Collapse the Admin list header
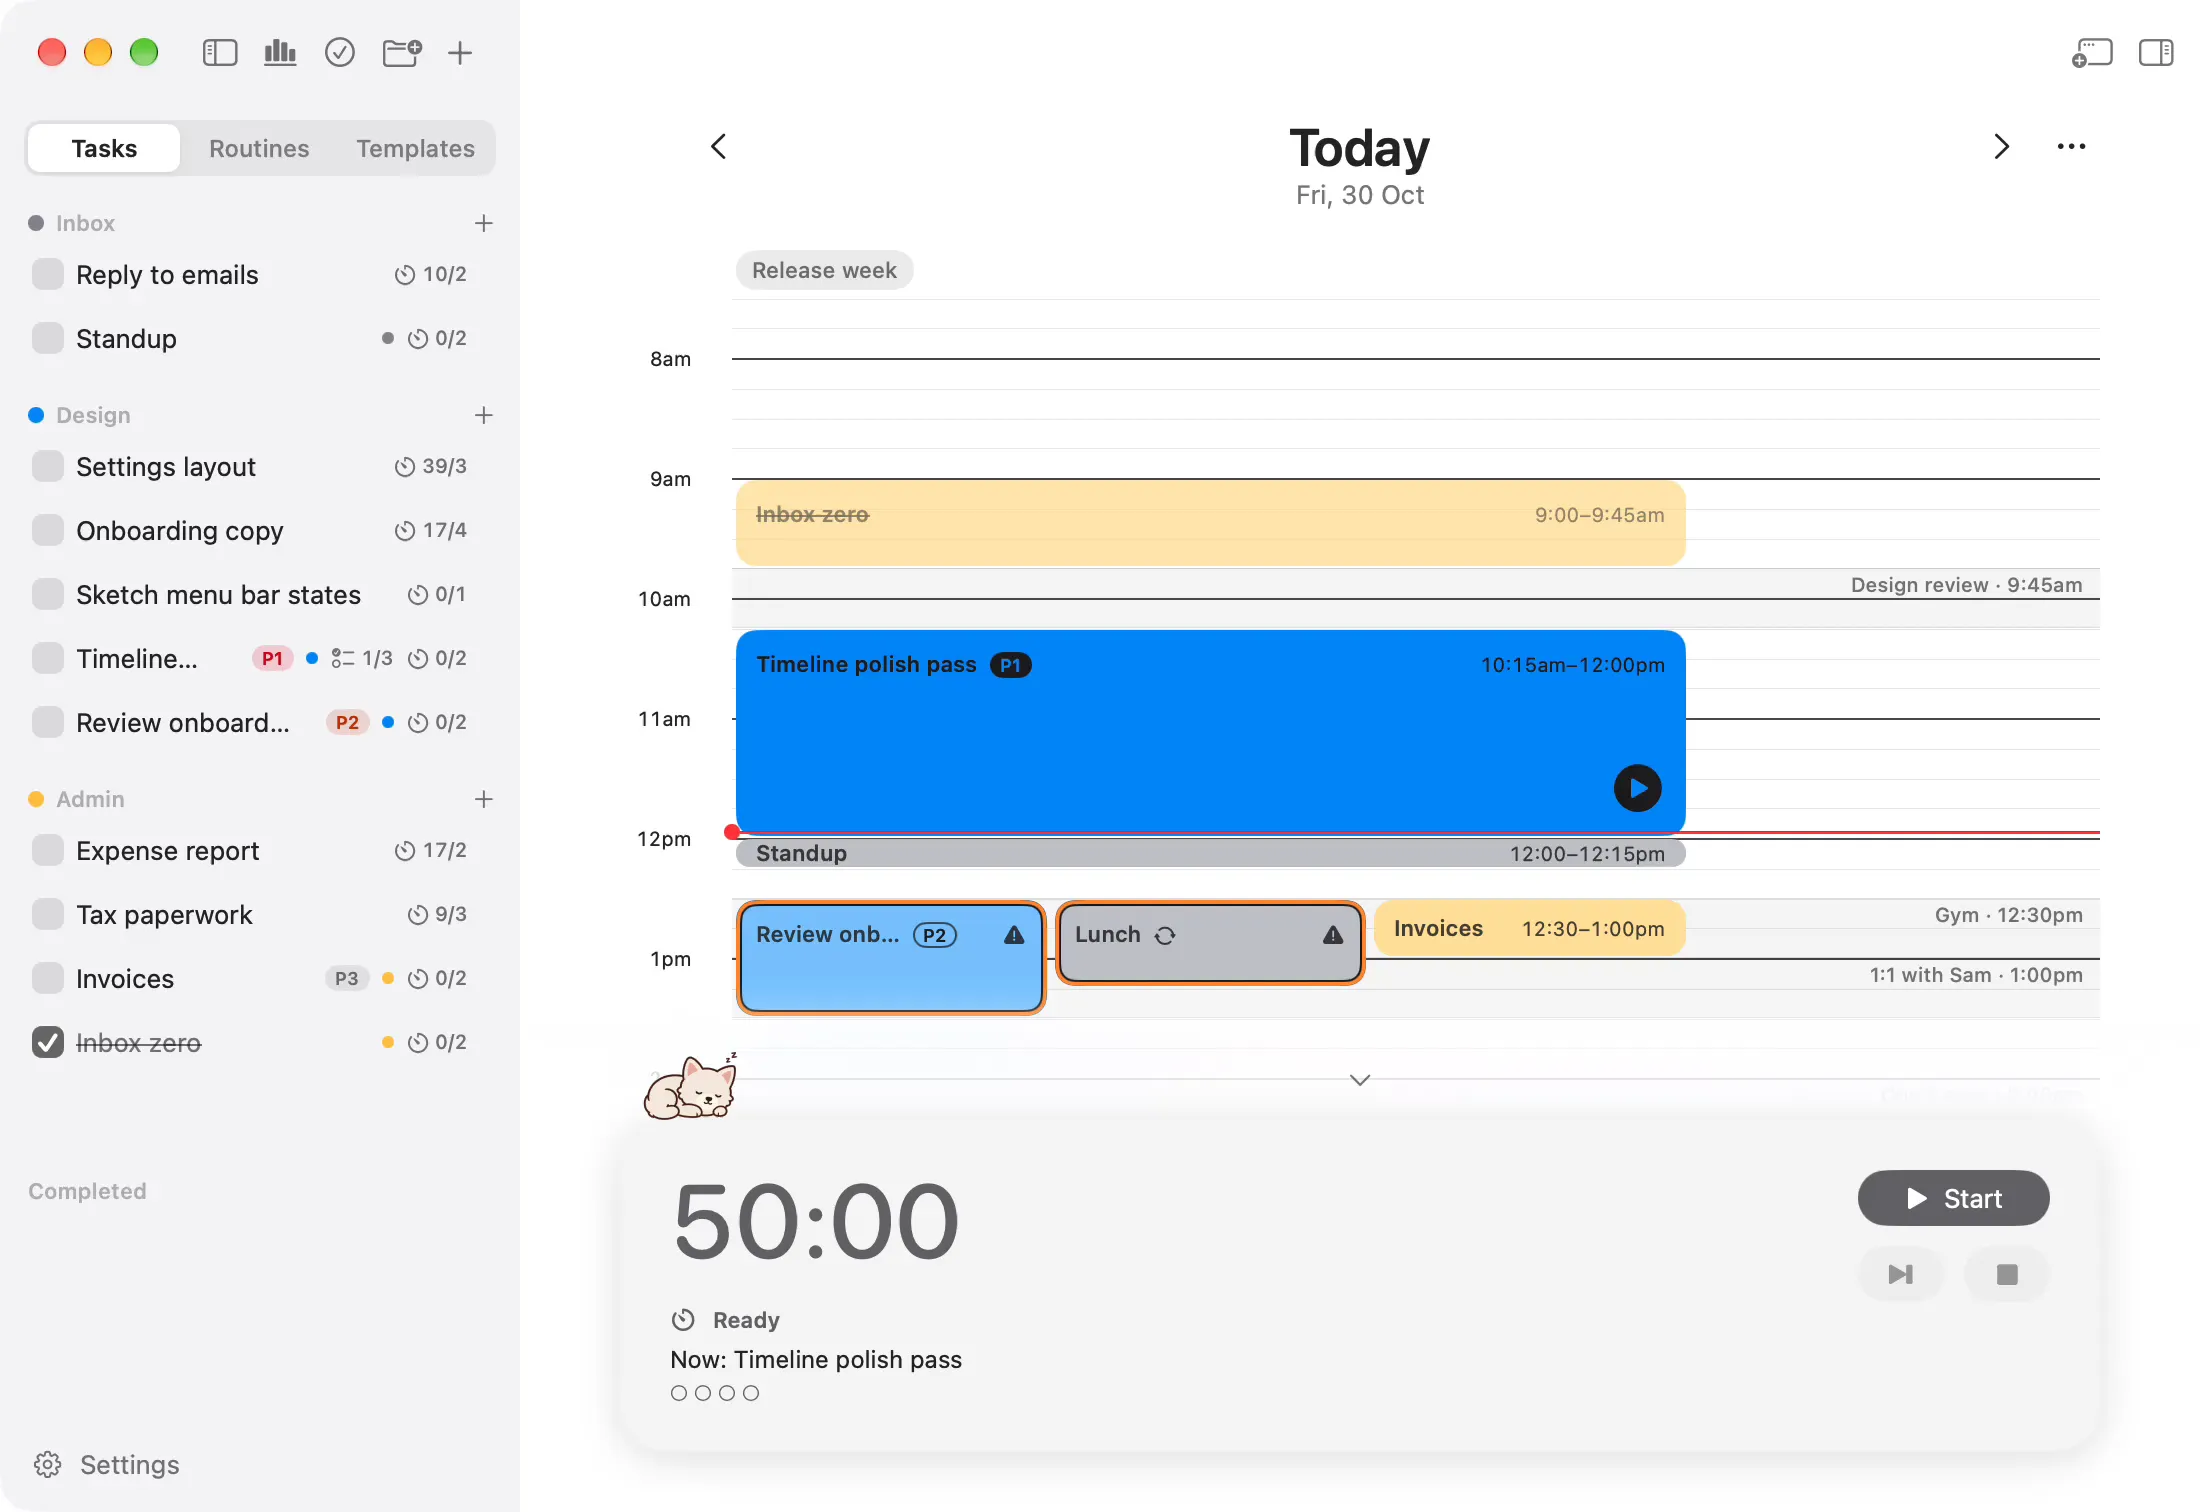Viewport: 2200px width, 1512px height. point(90,799)
